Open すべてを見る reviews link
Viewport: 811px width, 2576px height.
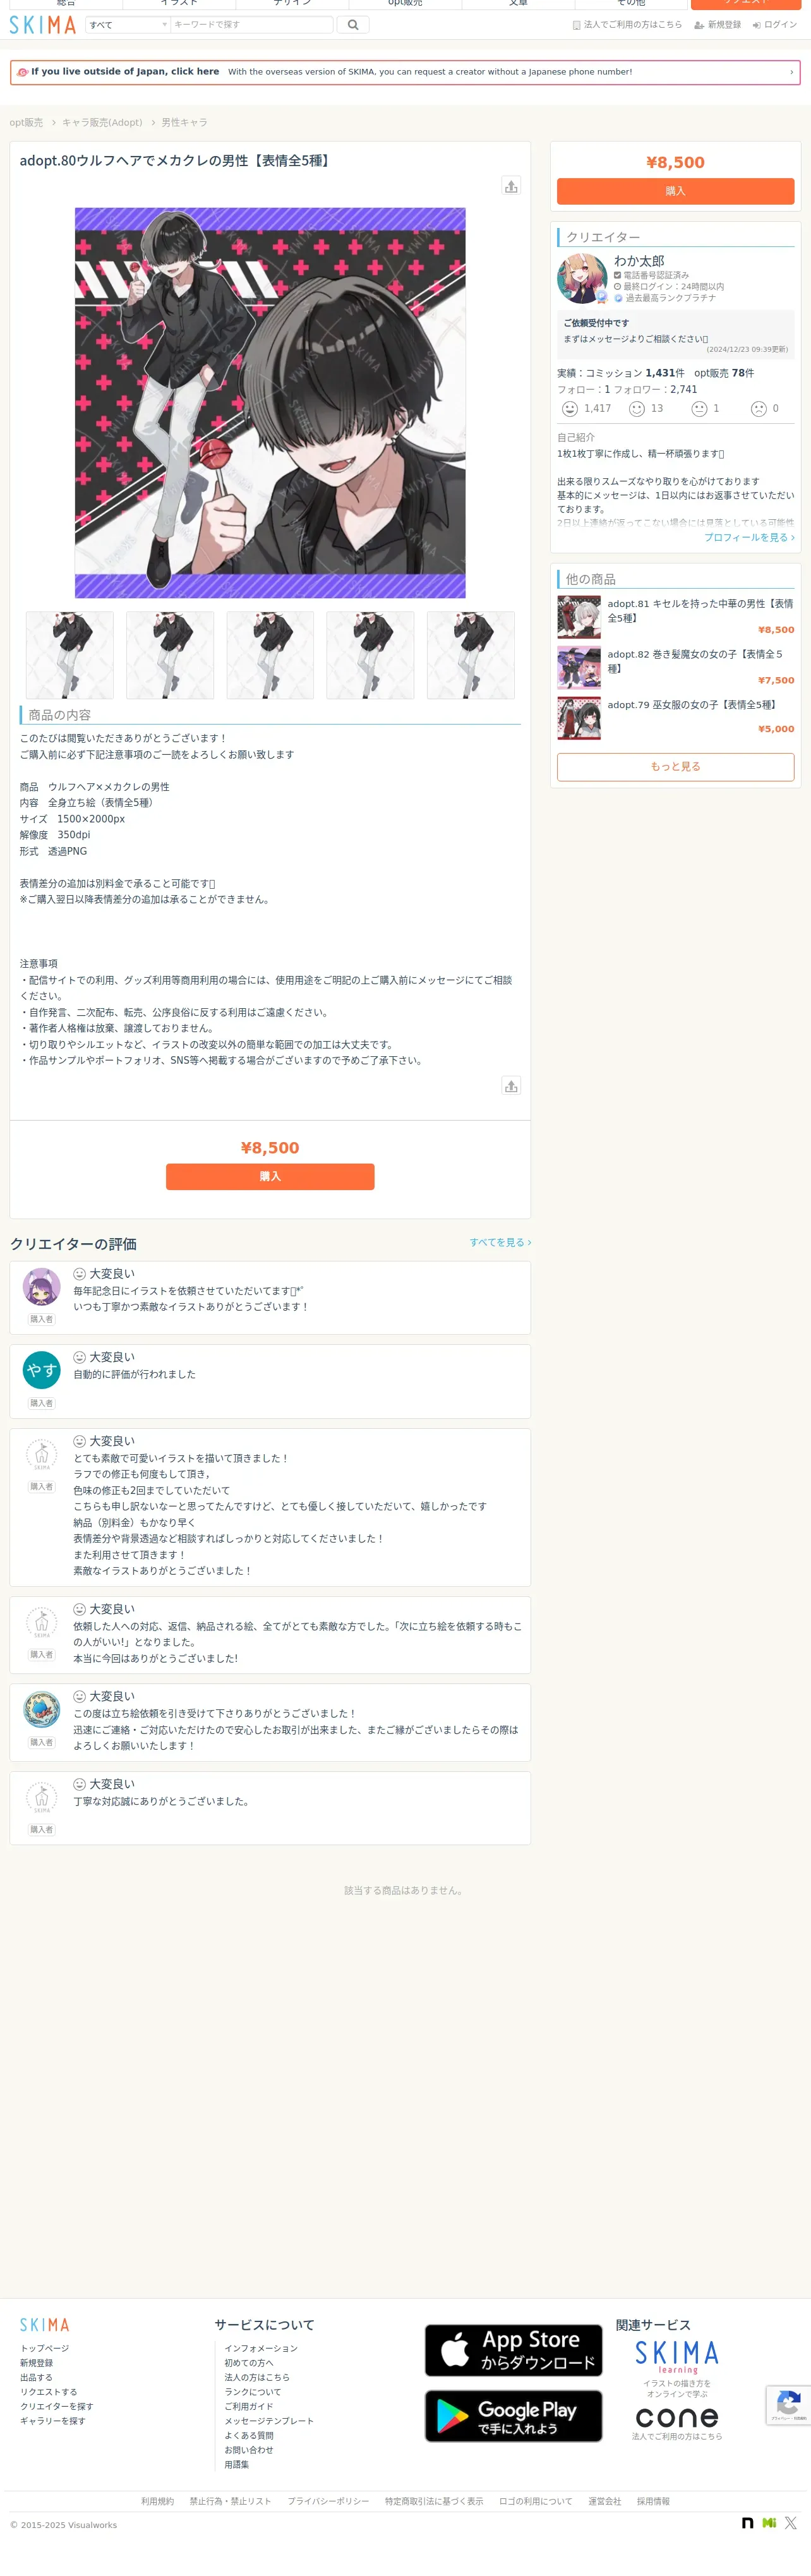pos(500,1243)
